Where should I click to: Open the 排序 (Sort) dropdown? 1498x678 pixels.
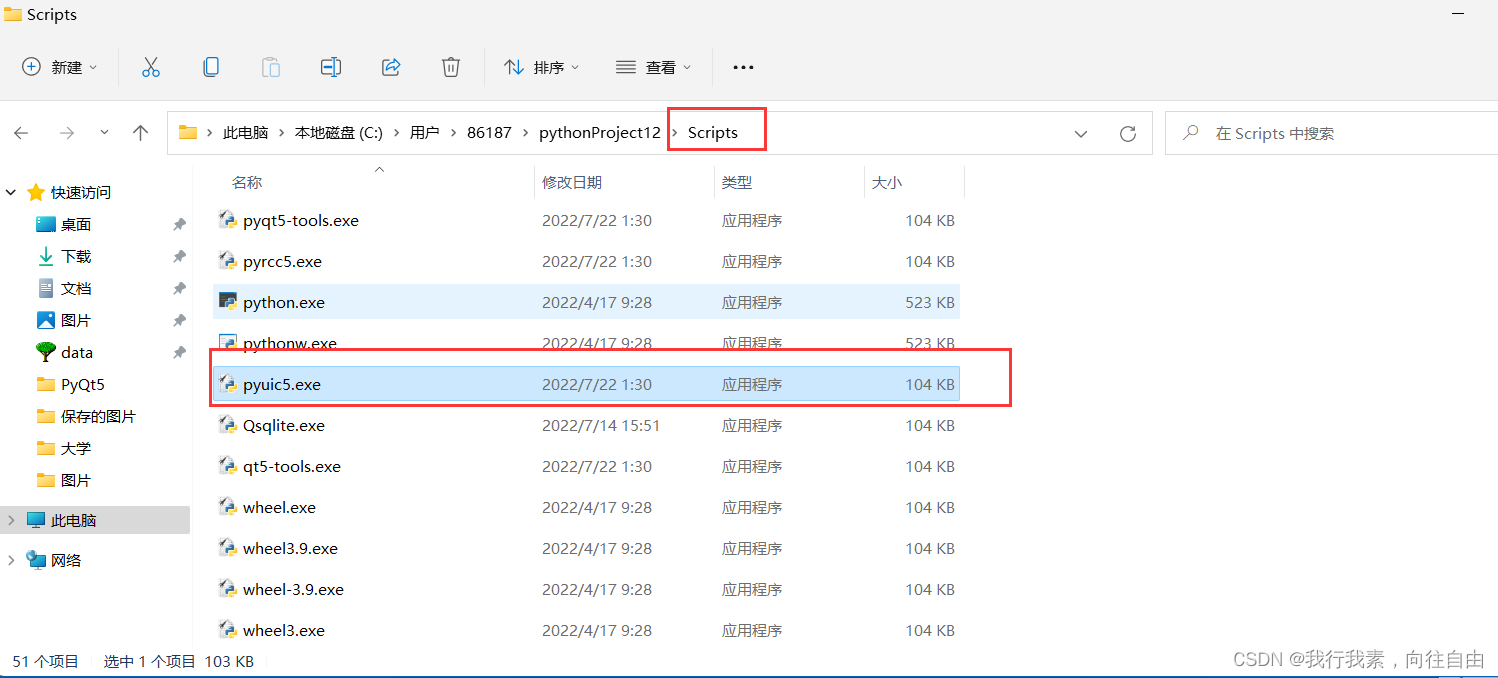point(541,67)
